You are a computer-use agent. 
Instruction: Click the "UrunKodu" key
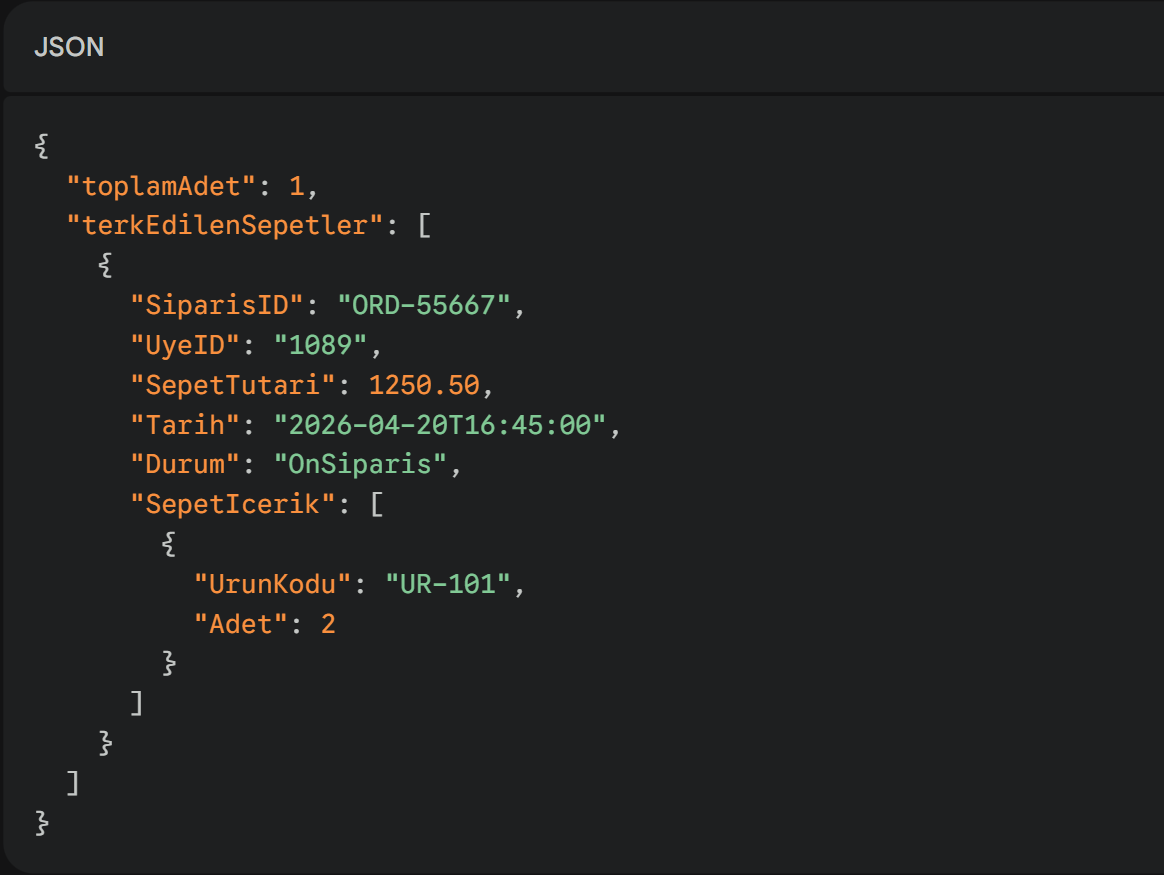point(272,584)
